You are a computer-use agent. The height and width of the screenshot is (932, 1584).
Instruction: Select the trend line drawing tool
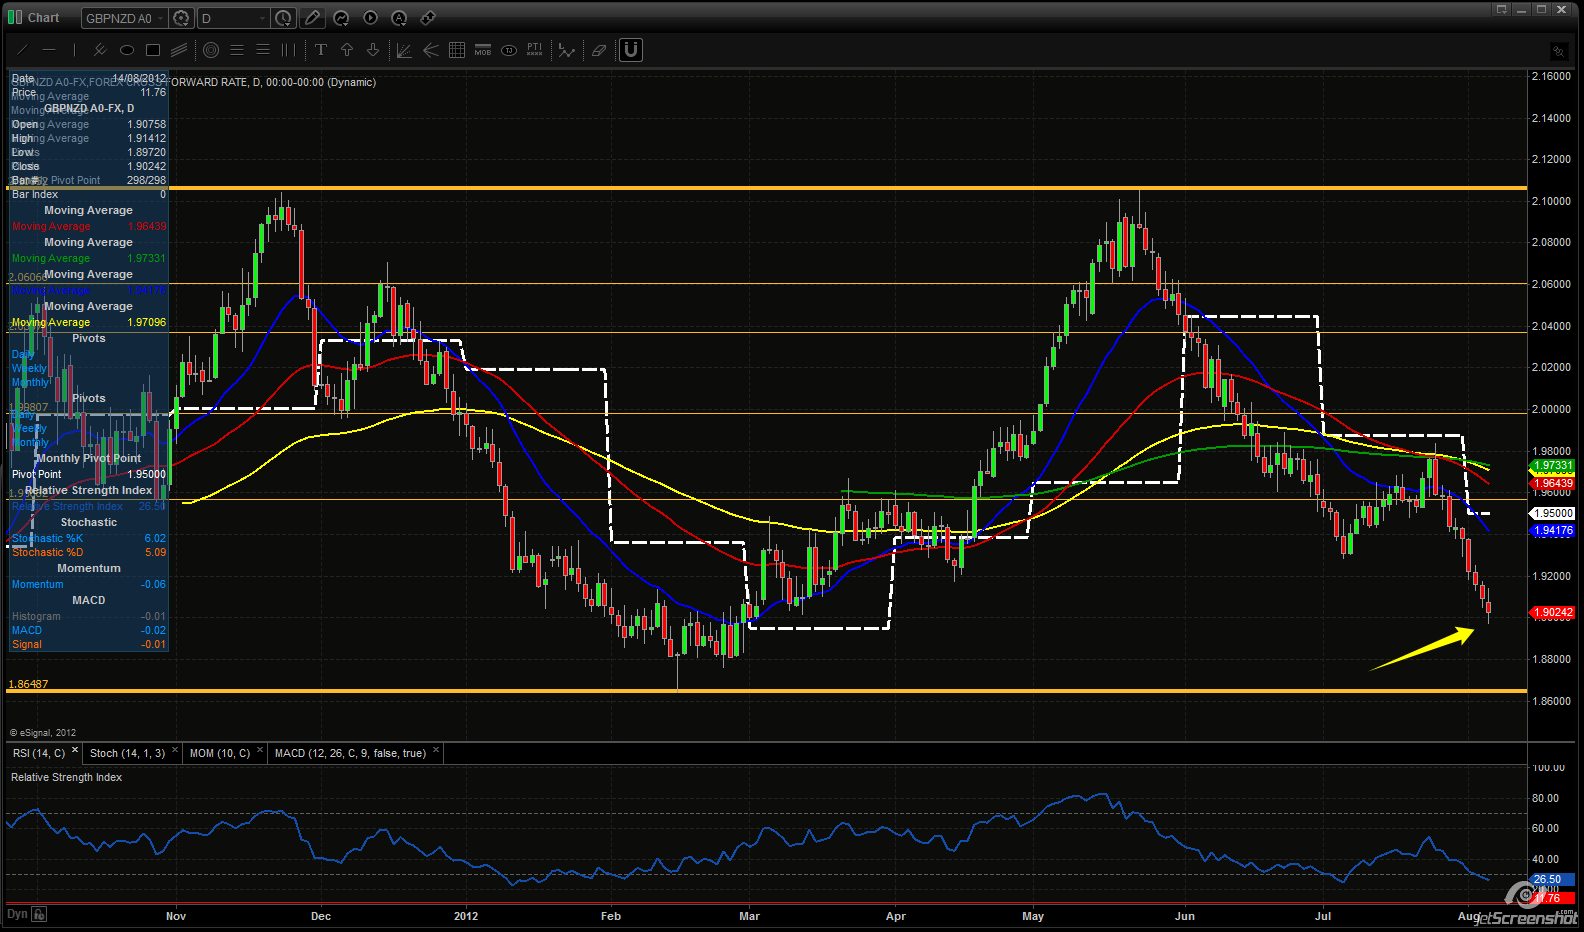23,50
